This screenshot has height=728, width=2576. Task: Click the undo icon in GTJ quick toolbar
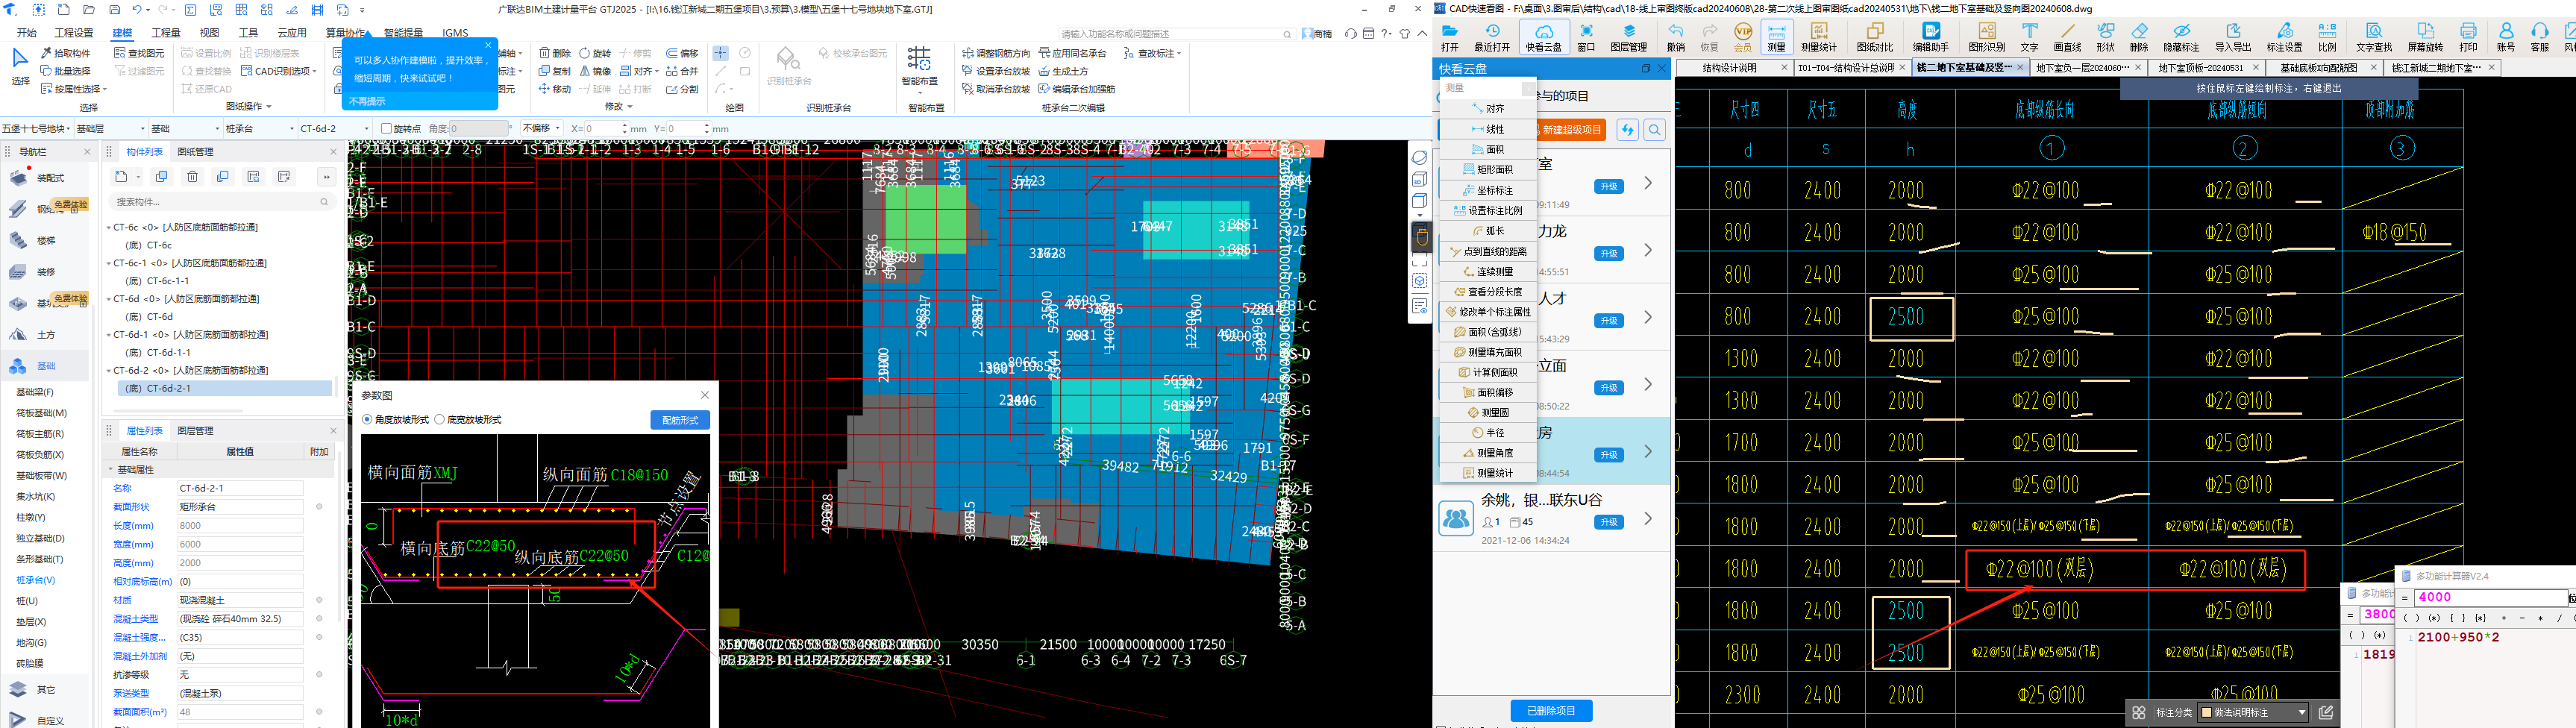(137, 9)
